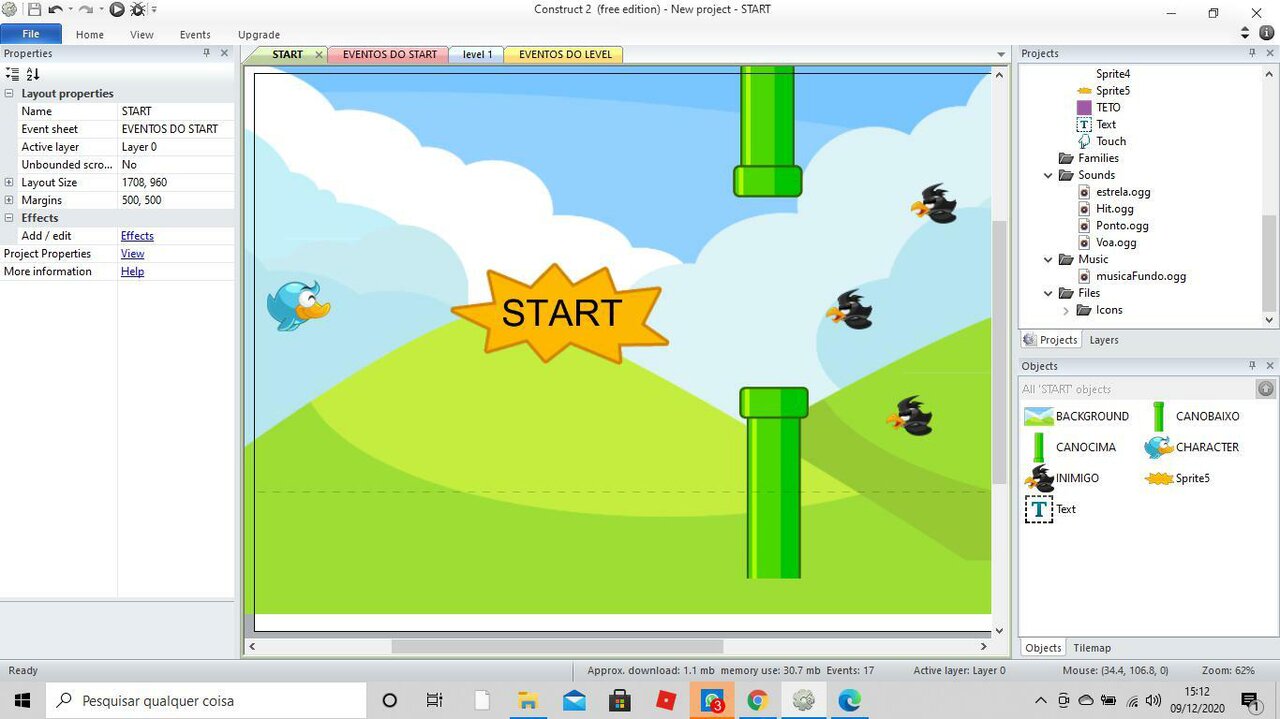The height and width of the screenshot is (719, 1280).
Task: Select the bottom green pipe on the canvas
Action: 774,482
